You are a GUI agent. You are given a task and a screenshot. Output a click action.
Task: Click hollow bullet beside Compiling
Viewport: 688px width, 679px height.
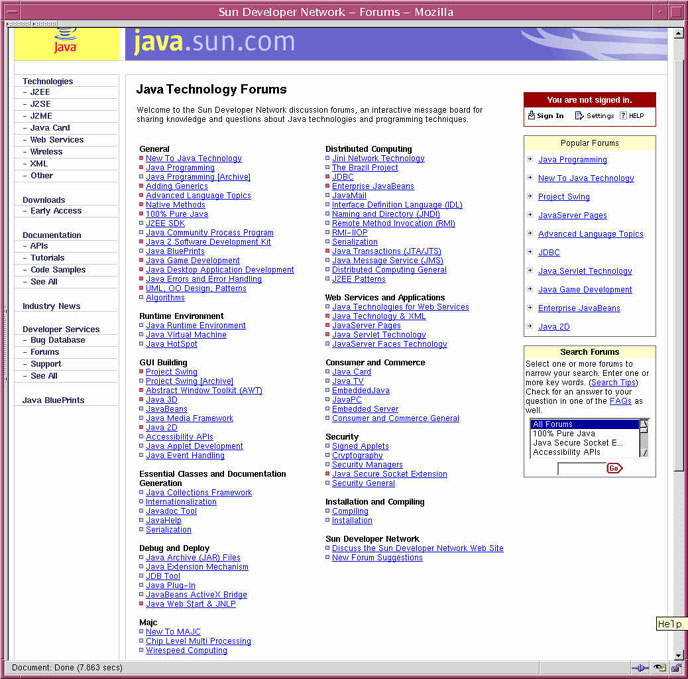[x=327, y=510]
